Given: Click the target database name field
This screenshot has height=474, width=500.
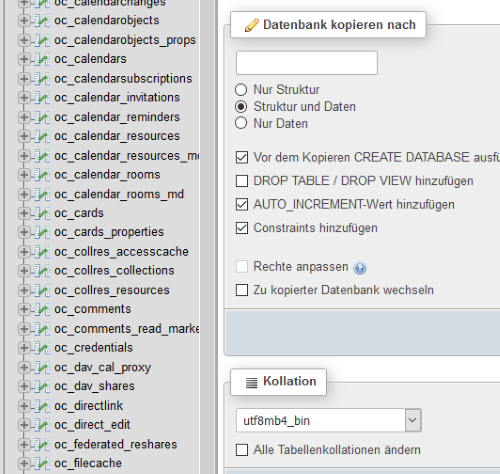Looking at the screenshot, I should point(307,63).
